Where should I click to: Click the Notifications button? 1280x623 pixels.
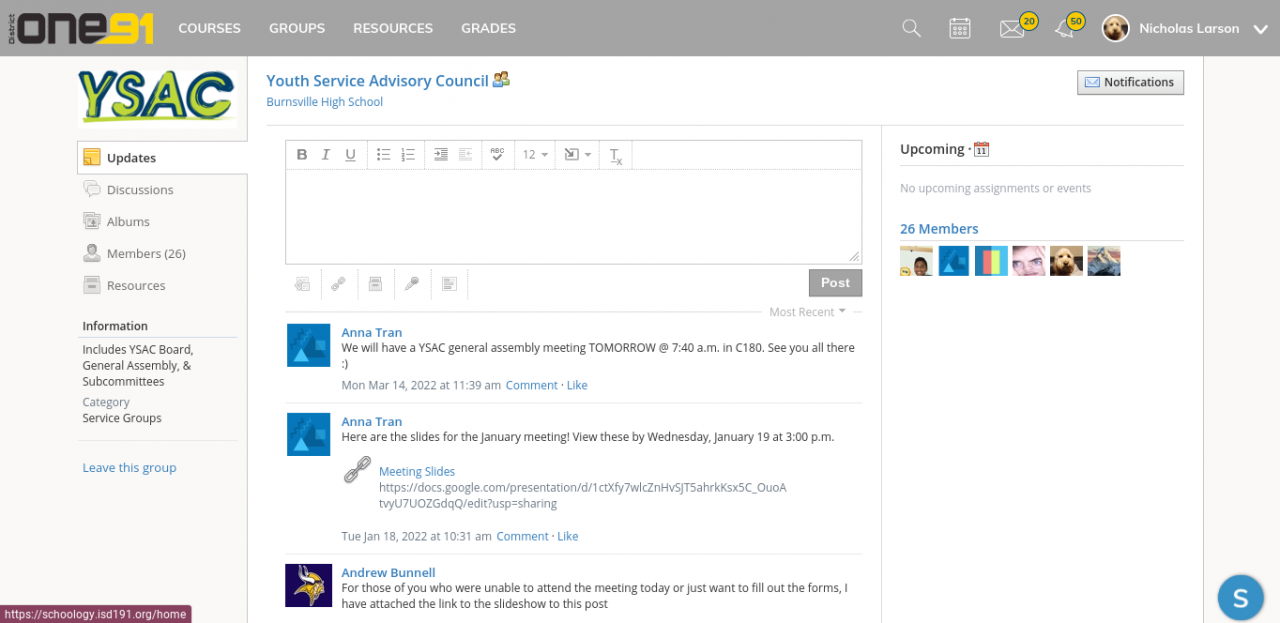1130,82
